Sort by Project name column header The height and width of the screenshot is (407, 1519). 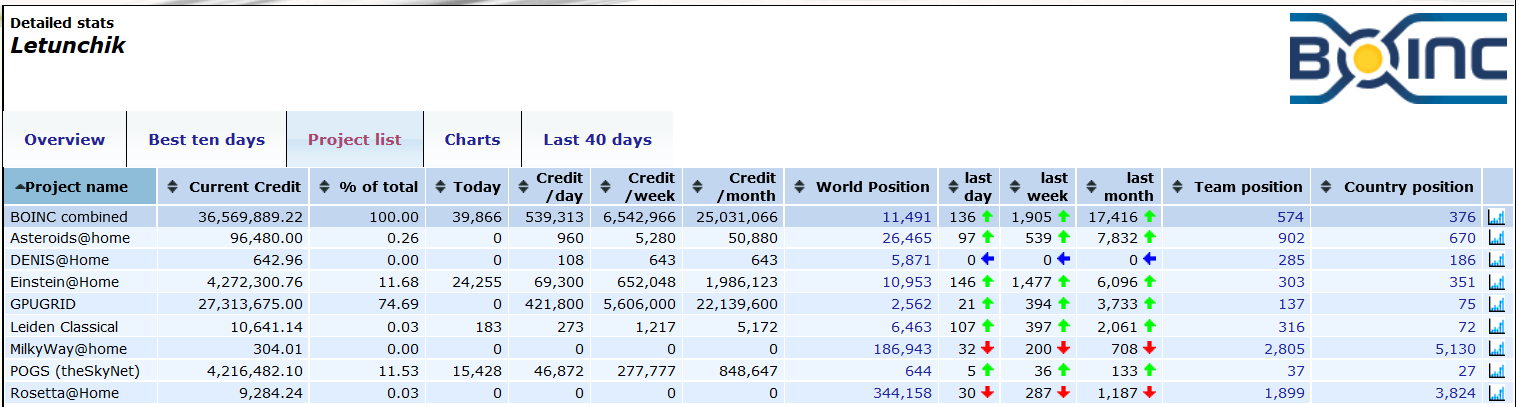click(x=80, y=187)
